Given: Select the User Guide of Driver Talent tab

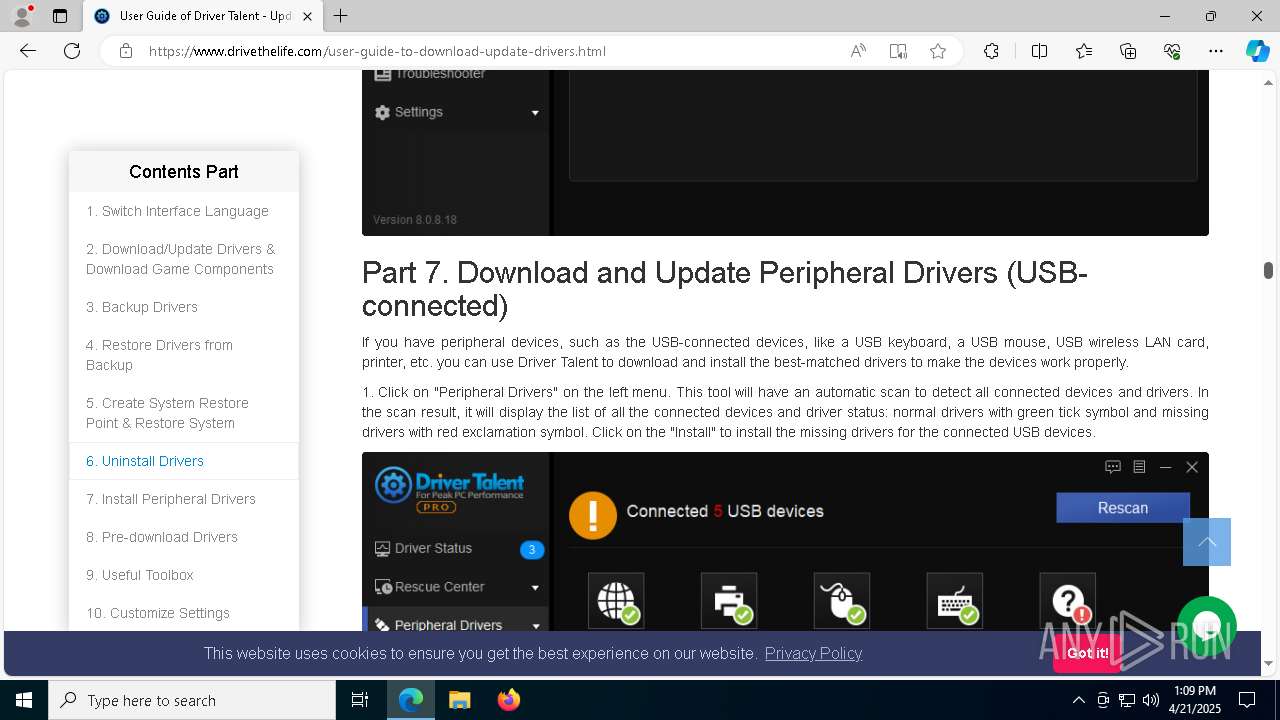Looking at the screenshot, I should [x=202, y=16].
